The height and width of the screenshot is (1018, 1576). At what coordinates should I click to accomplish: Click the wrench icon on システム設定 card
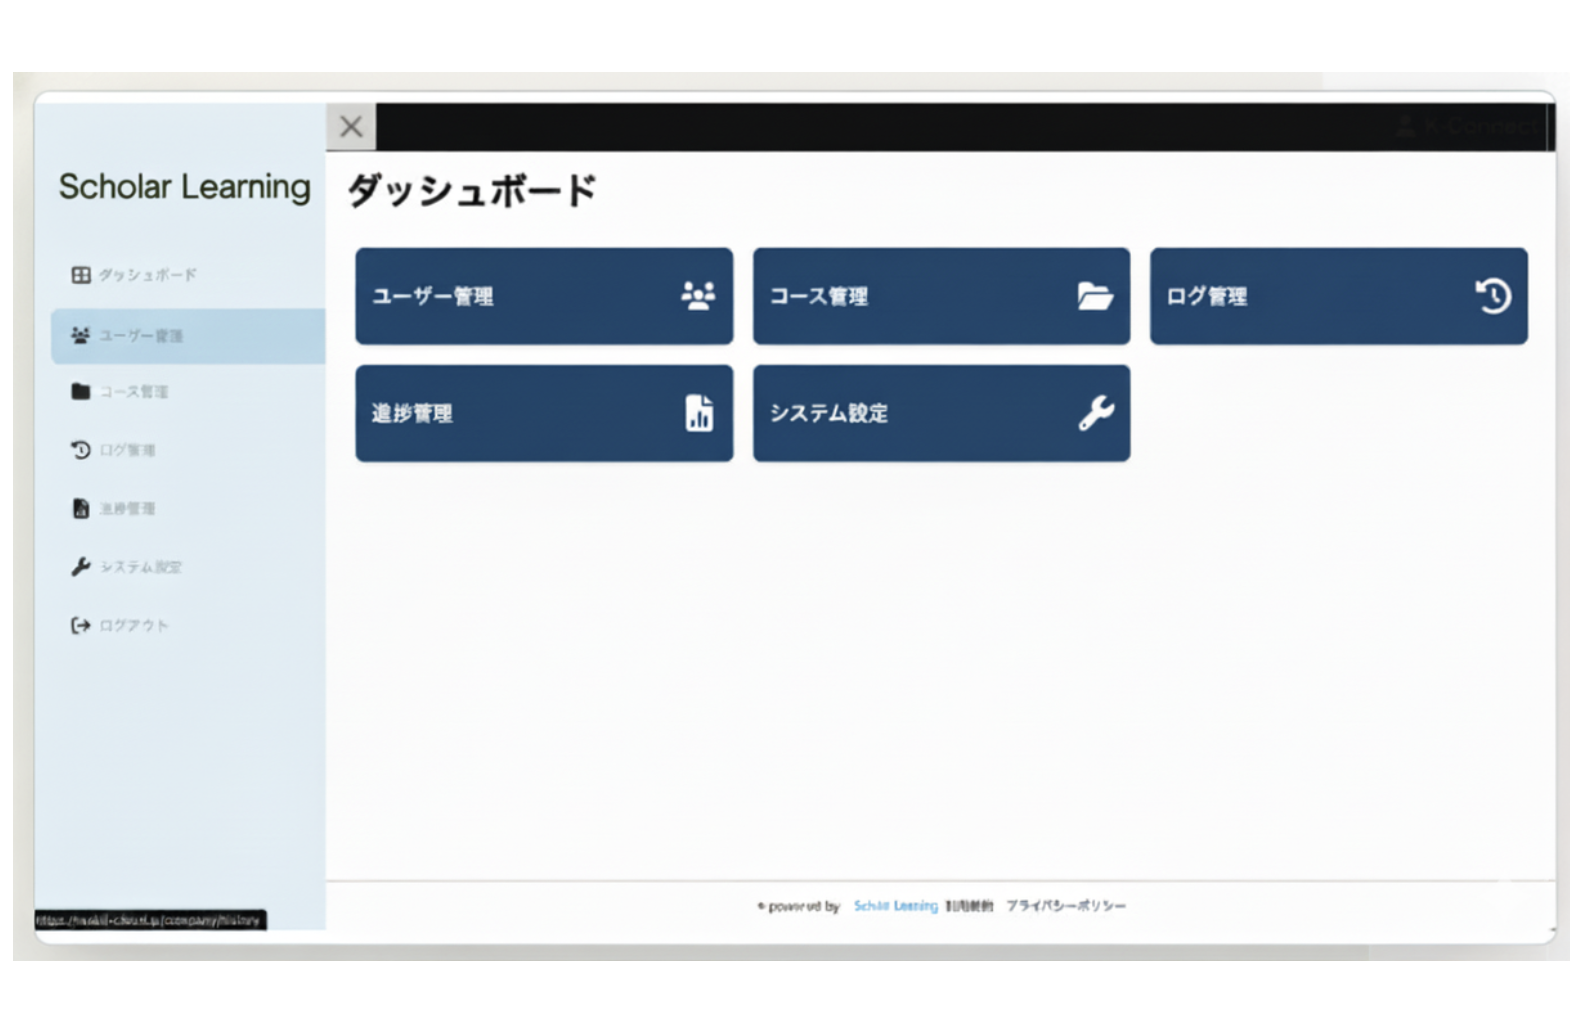click(x=1095, y=413)
